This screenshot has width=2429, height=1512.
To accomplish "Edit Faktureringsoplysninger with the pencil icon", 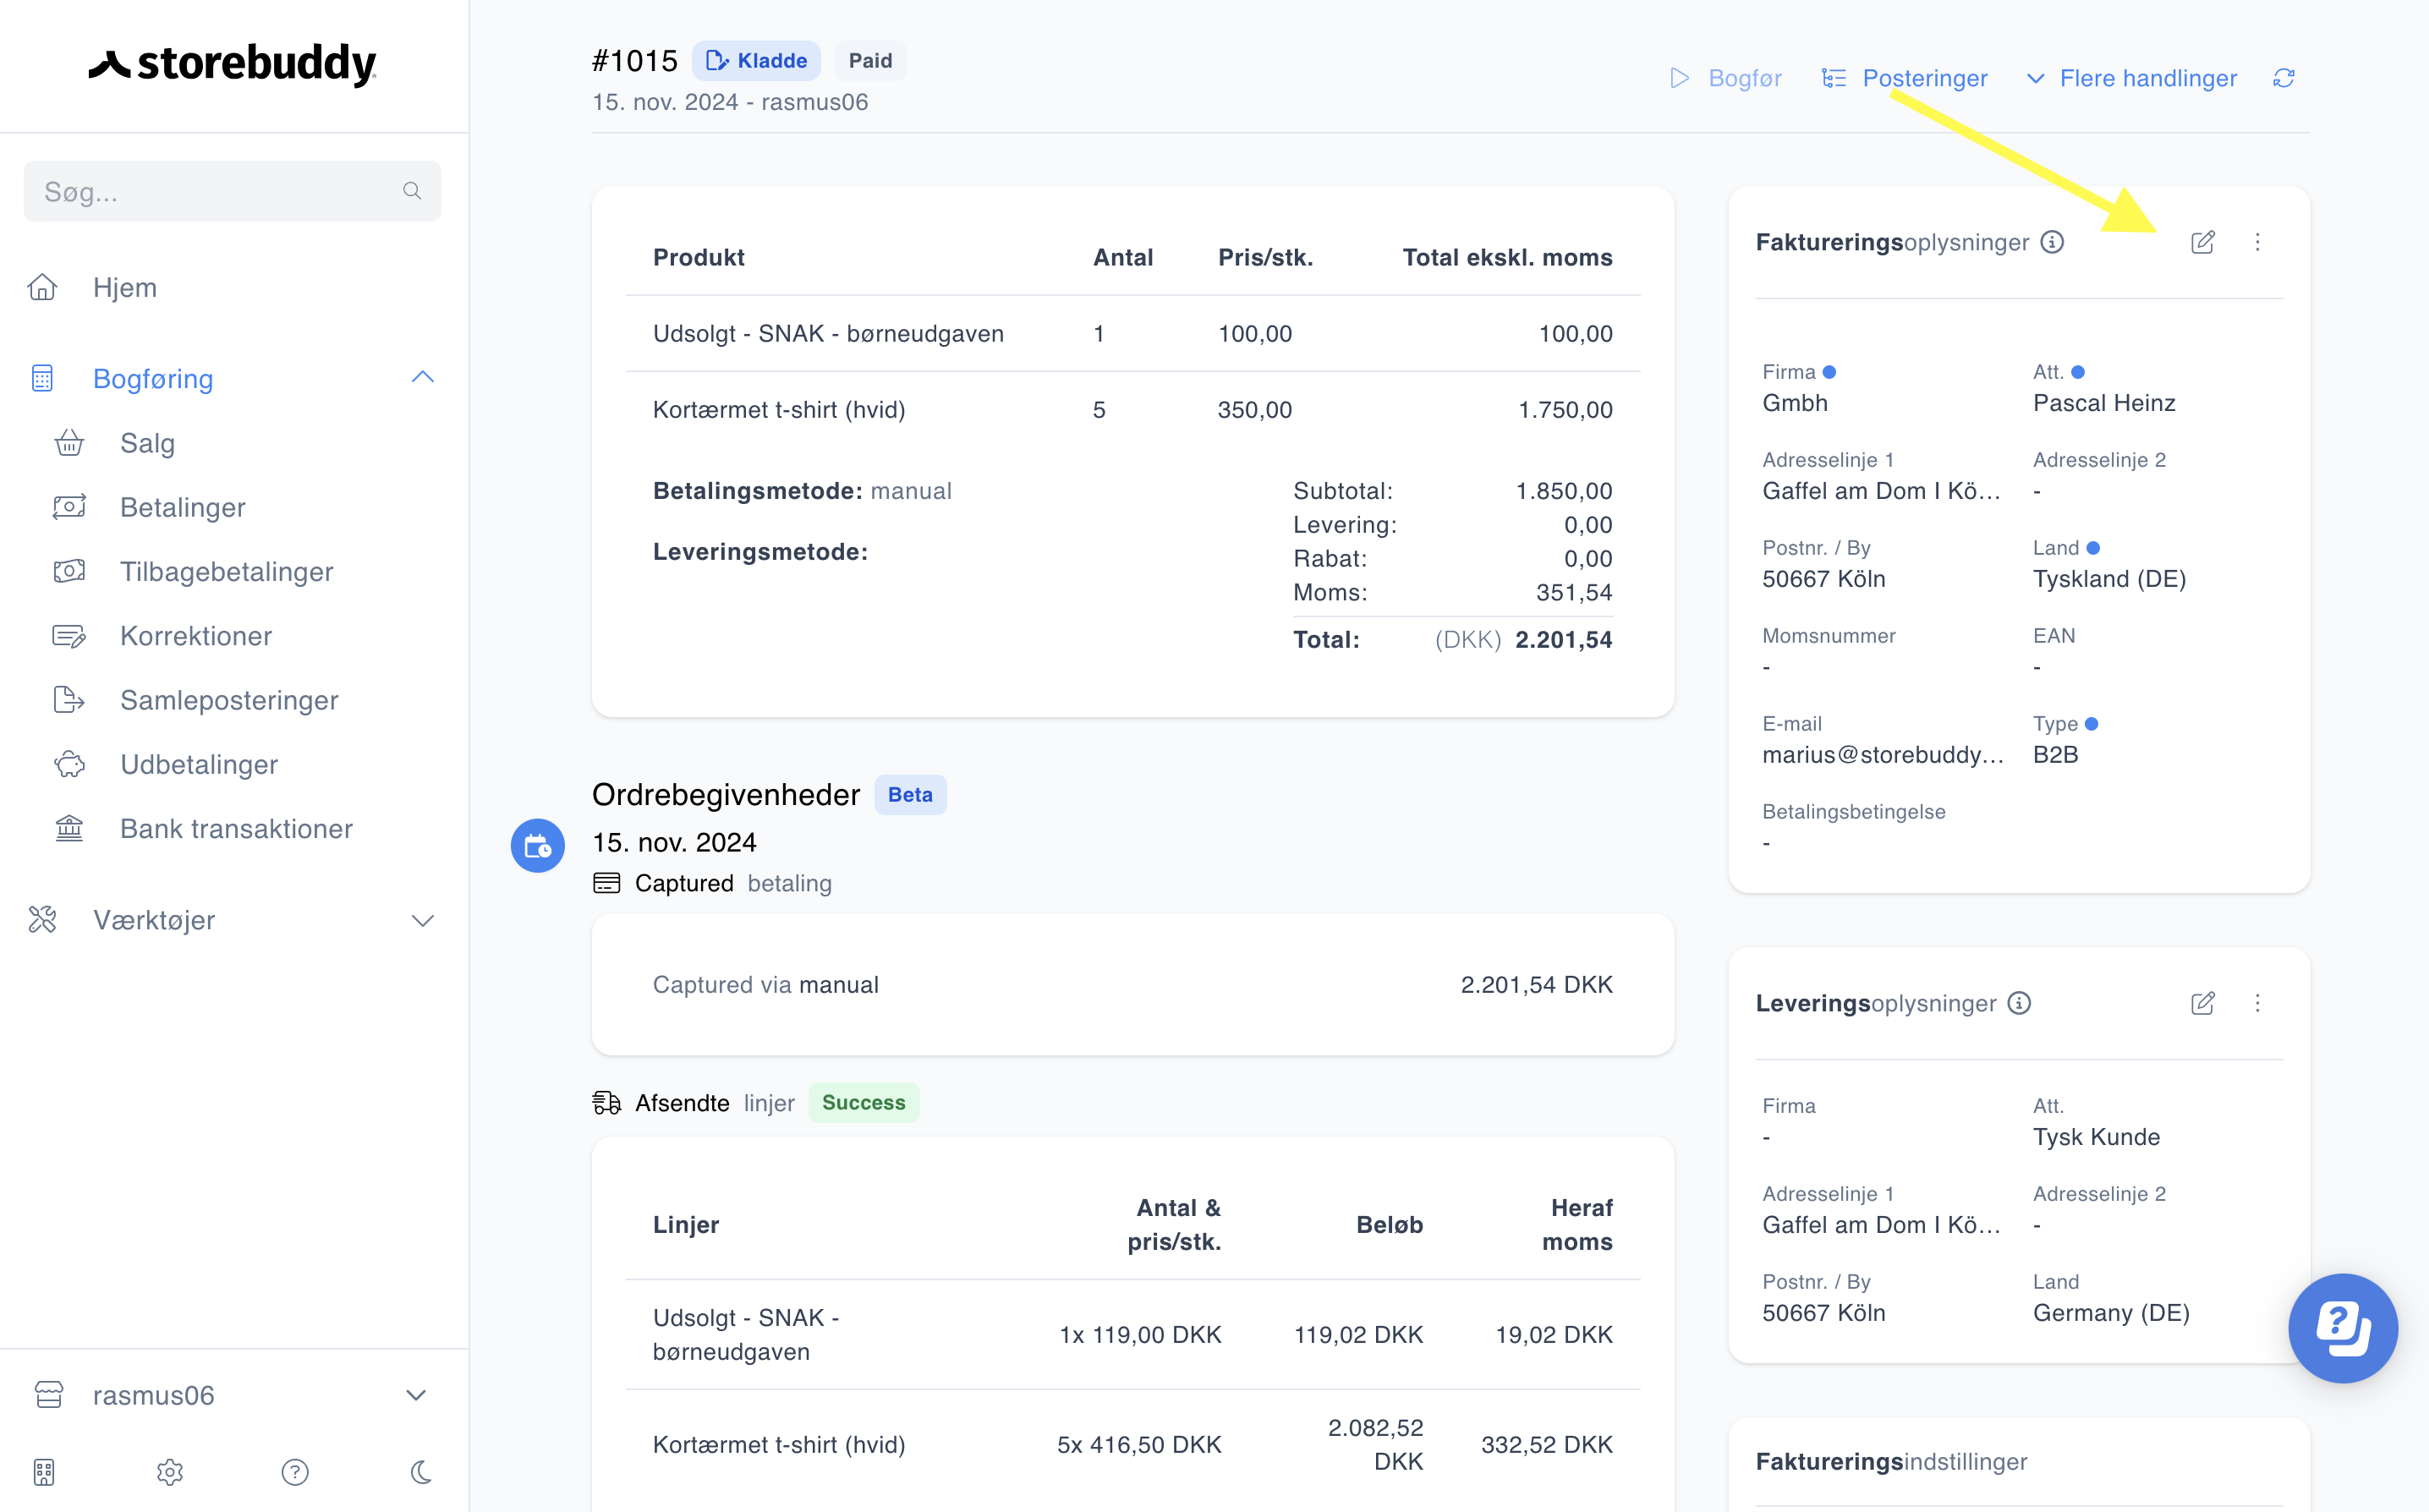I will [x=2203, y=242].
